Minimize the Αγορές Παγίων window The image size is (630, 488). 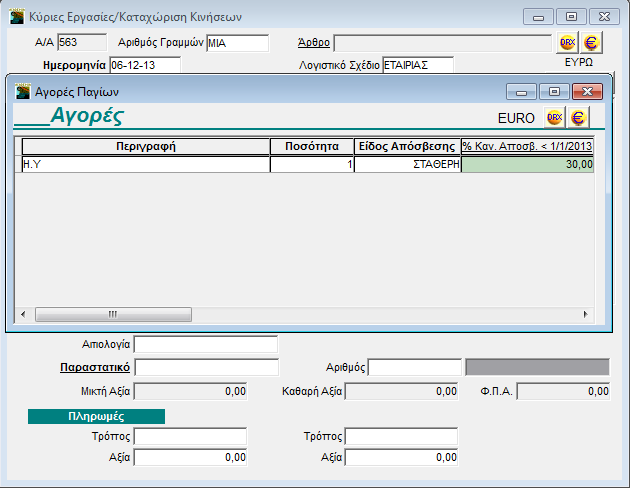pyautogui.click(x=521, y=92)
